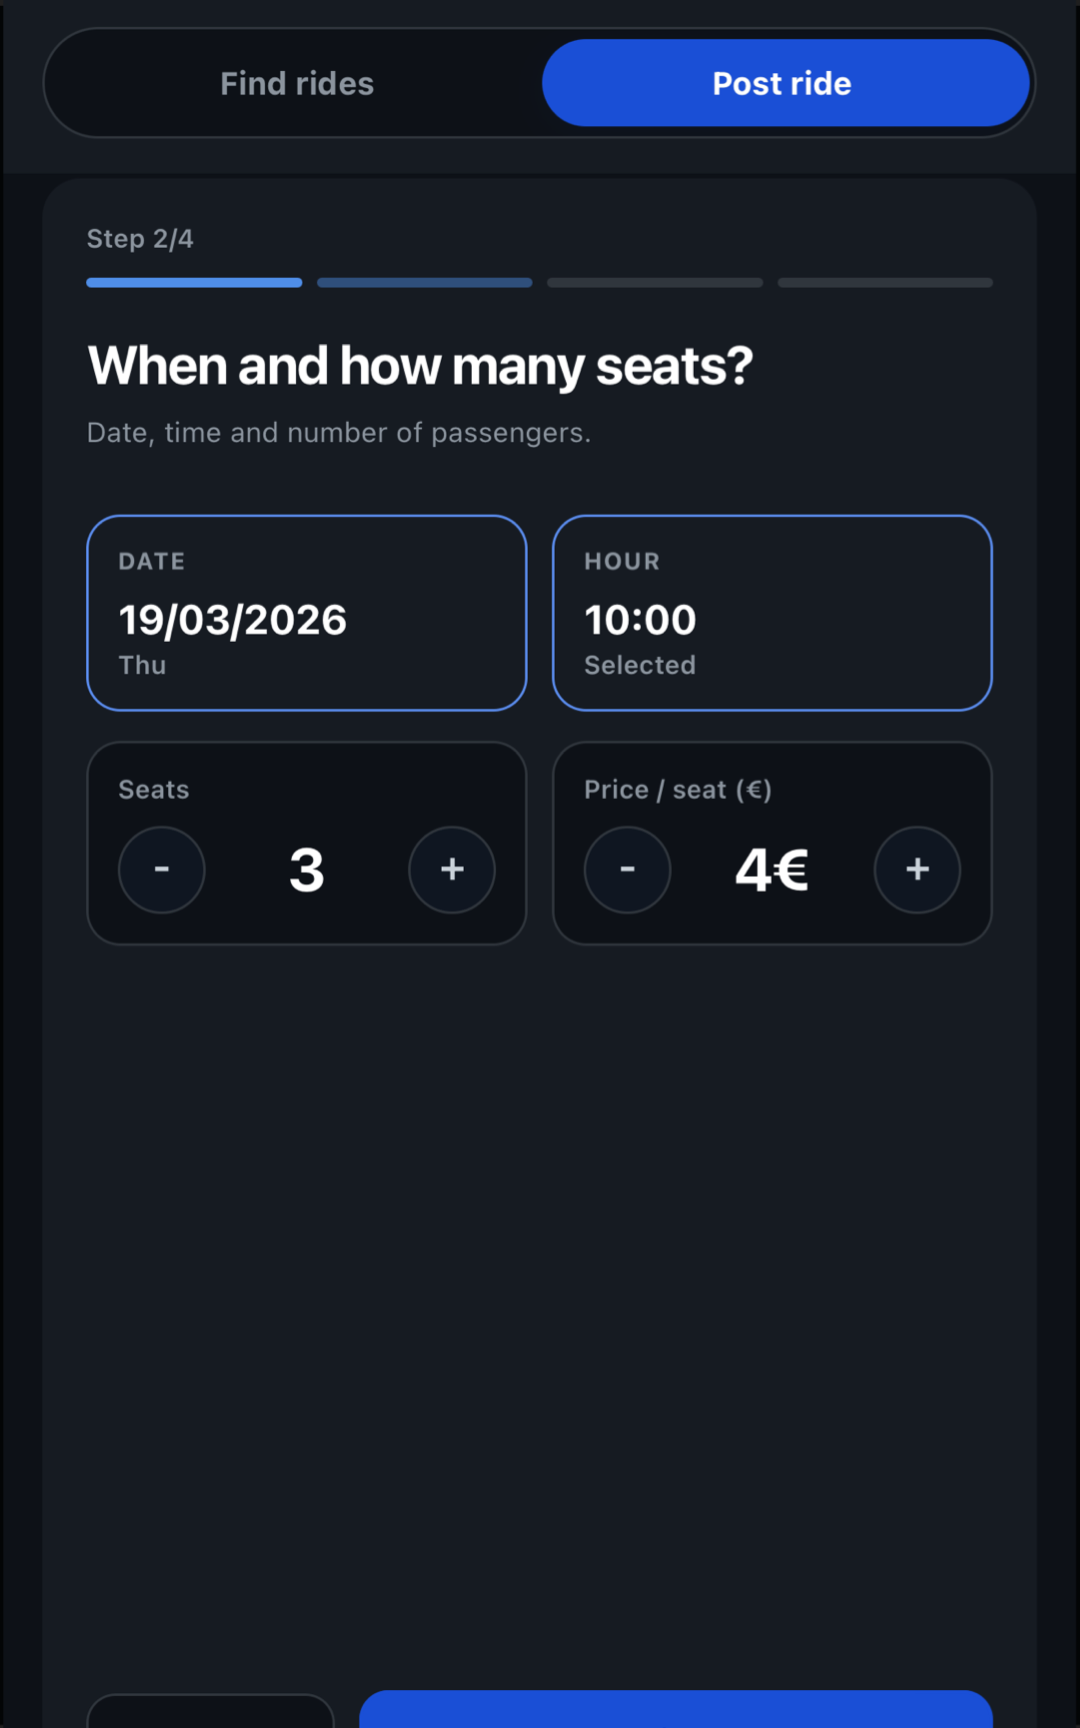The height and width of the screenshot is (1728, 1080).
Task: Click the first step progress bar segment
Action: click(x=194, y=283)
